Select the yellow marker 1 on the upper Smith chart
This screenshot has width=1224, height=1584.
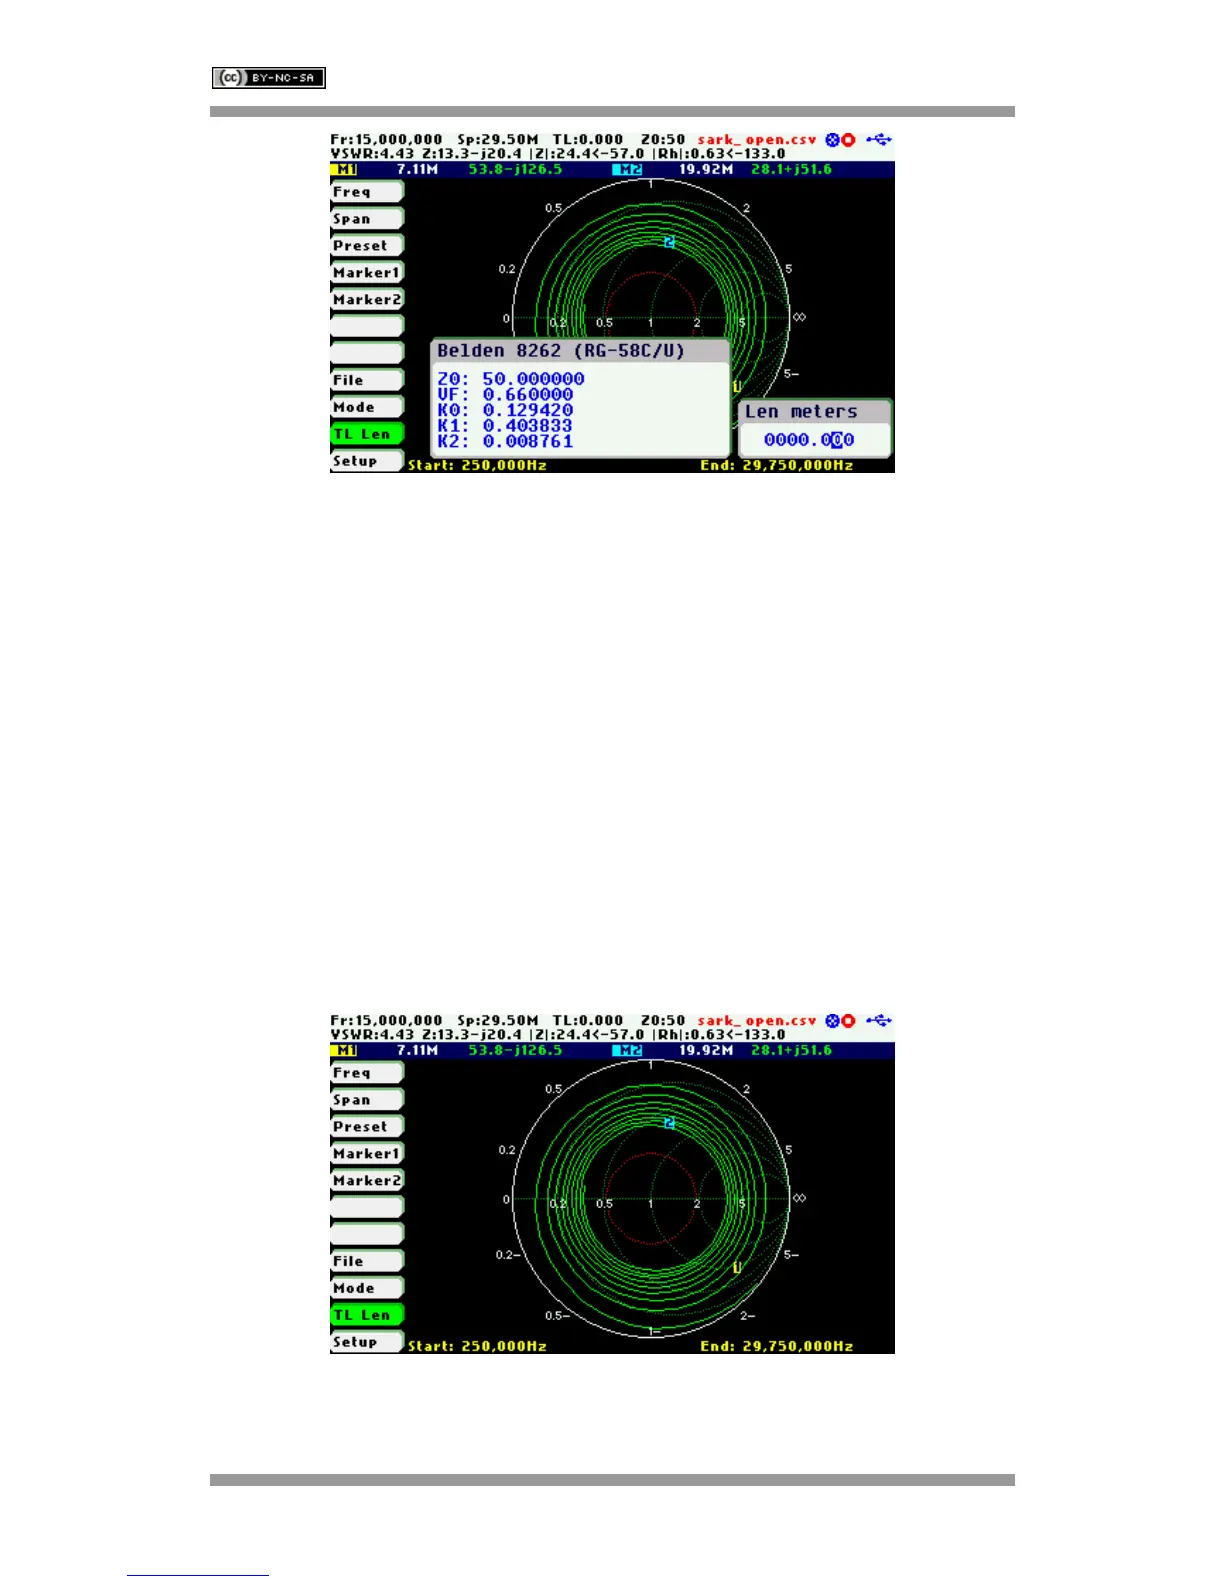click(737, 387)
